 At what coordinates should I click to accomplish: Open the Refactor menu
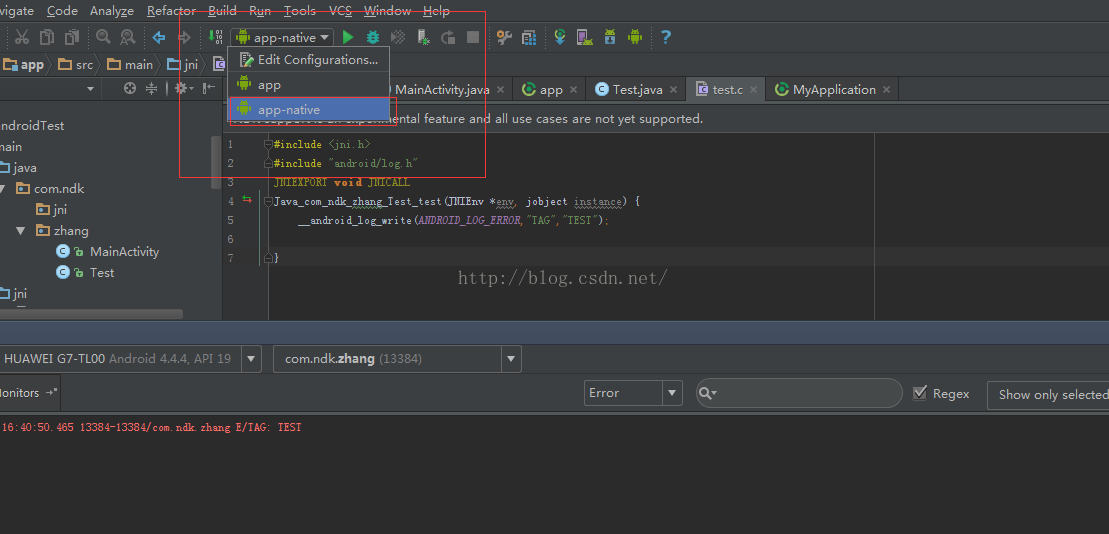coord(171,11)
